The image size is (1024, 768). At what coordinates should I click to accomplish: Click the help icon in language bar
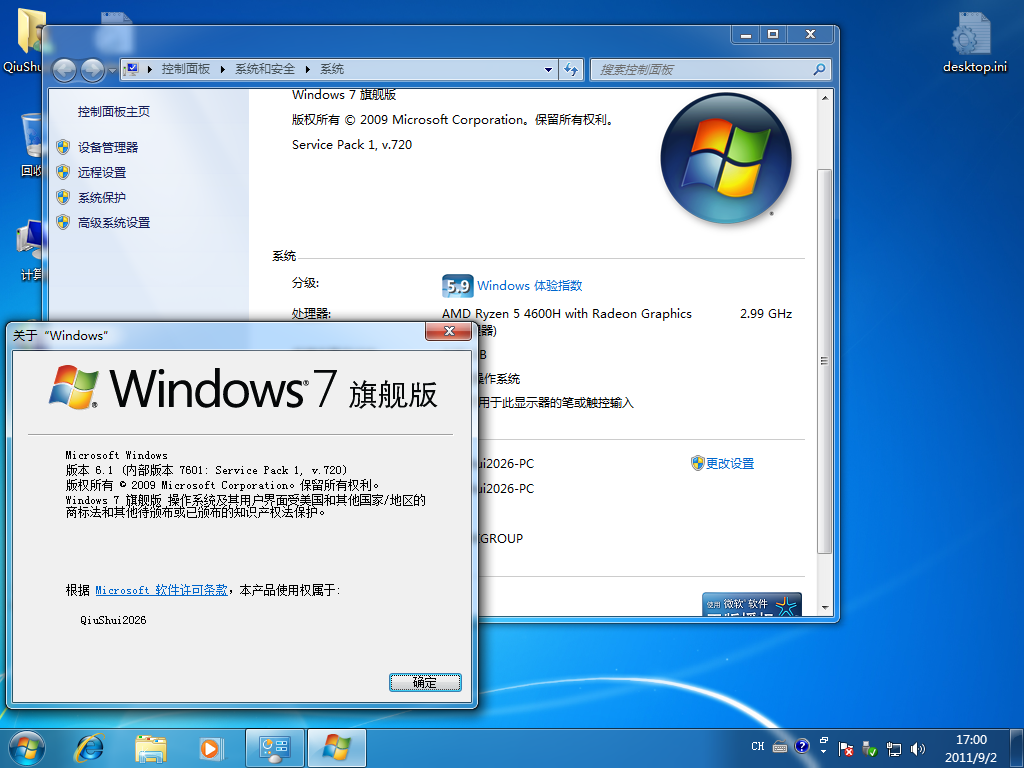[802, 746]
